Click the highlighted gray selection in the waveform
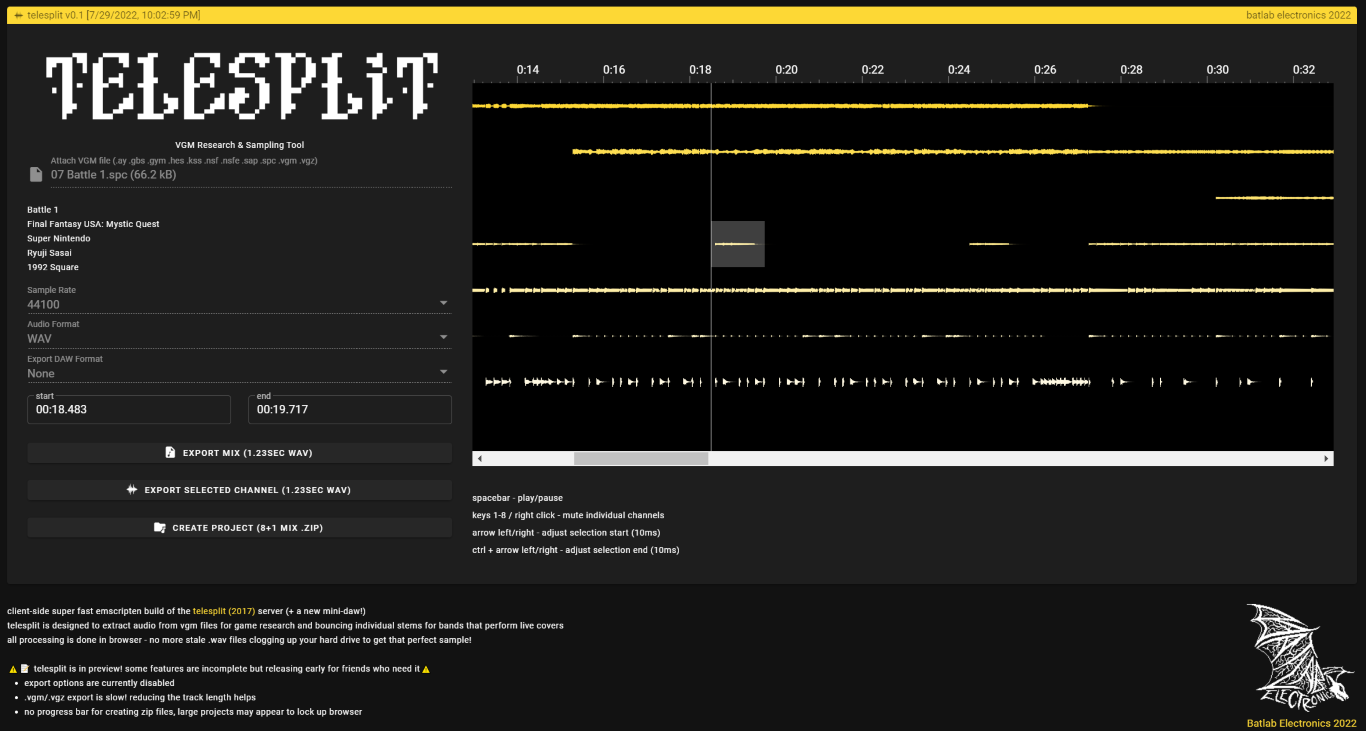This screenshot has width=1366, height=731. coord(738,244)
